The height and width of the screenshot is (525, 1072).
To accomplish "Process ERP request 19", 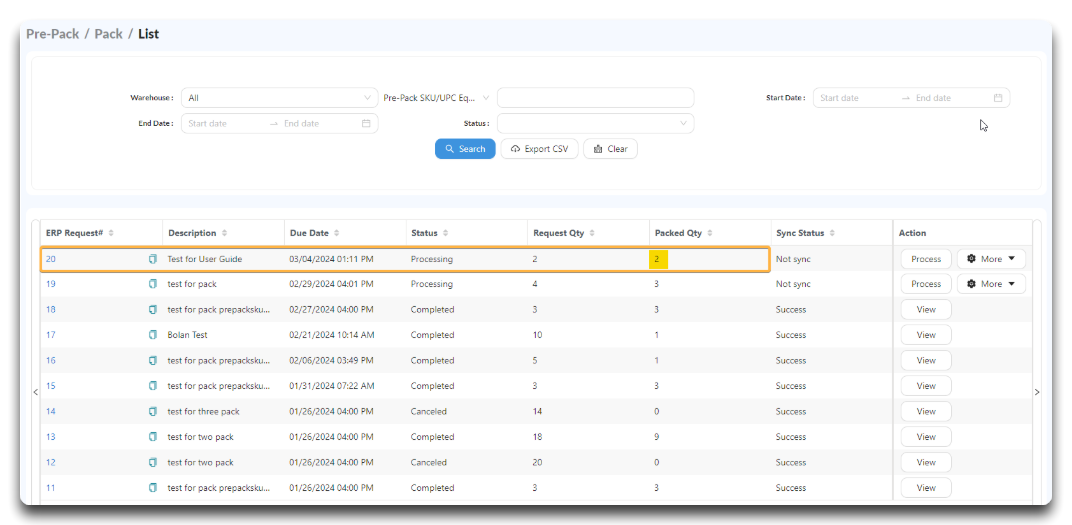I will pyautogui.click(x=926, y=284).
